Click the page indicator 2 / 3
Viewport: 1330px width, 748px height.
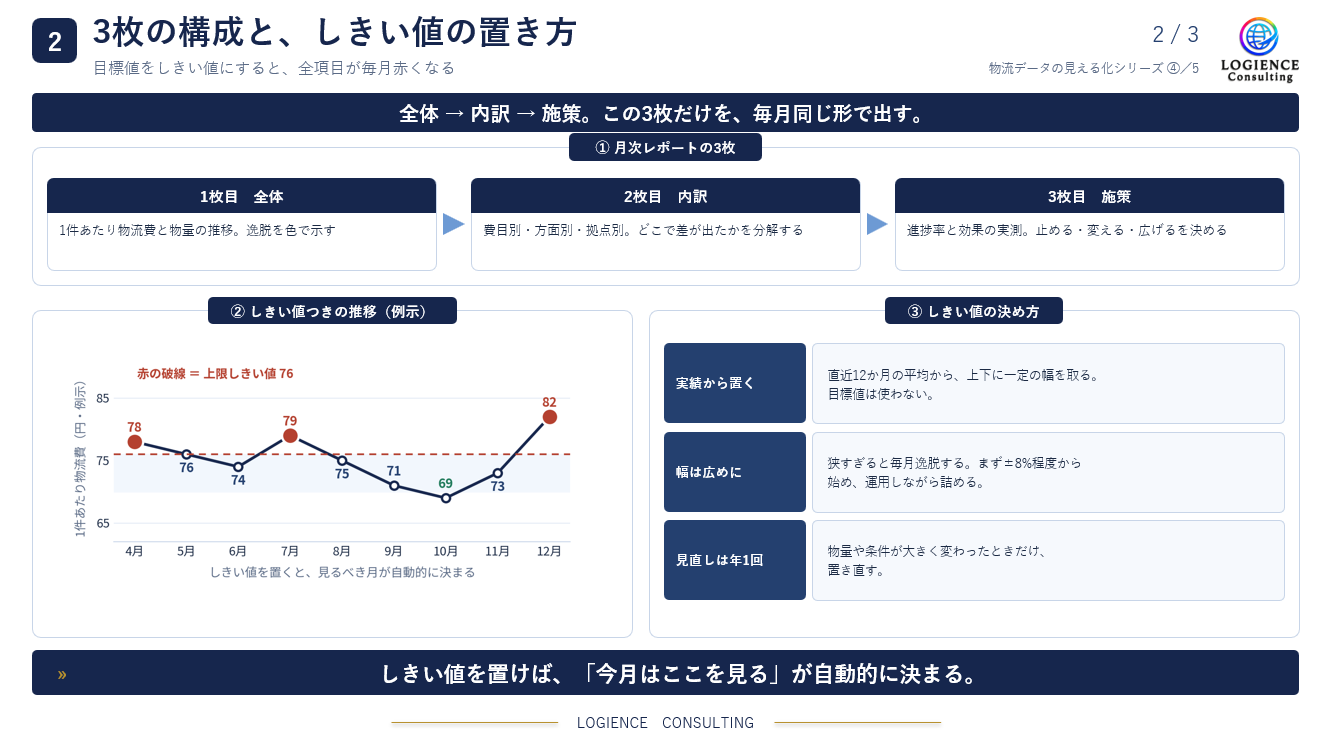click(x=1176, y=34)
